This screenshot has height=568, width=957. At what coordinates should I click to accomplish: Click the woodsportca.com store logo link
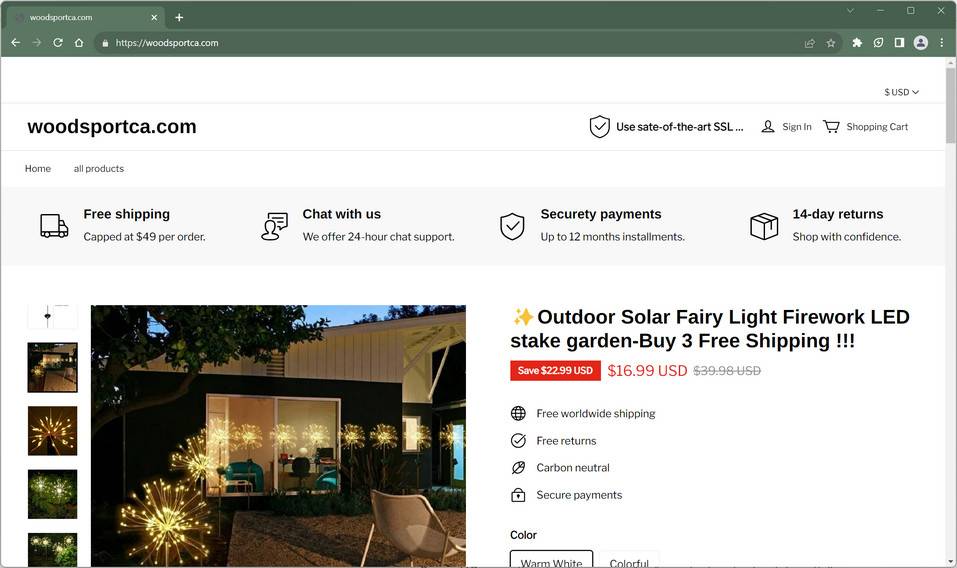112,126
